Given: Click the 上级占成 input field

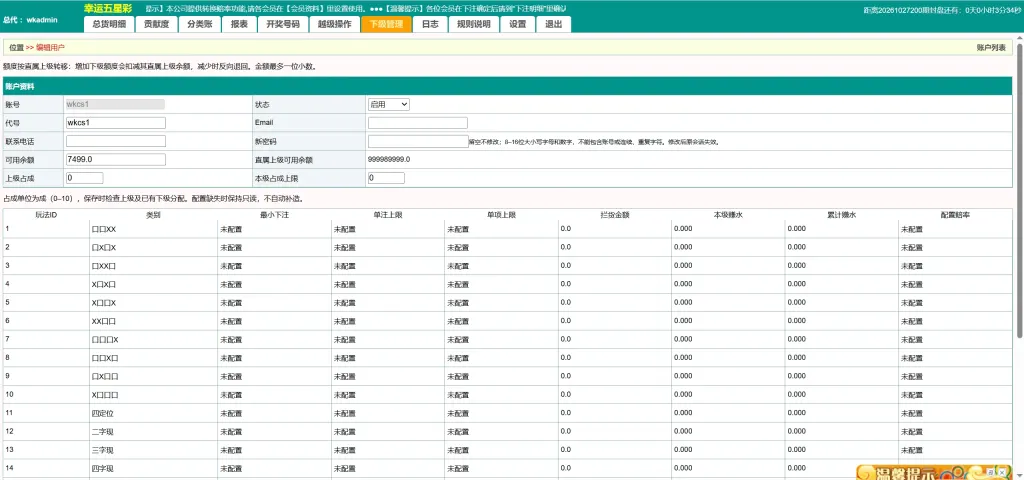Looking at the screenshot, I should coord(84,178).
